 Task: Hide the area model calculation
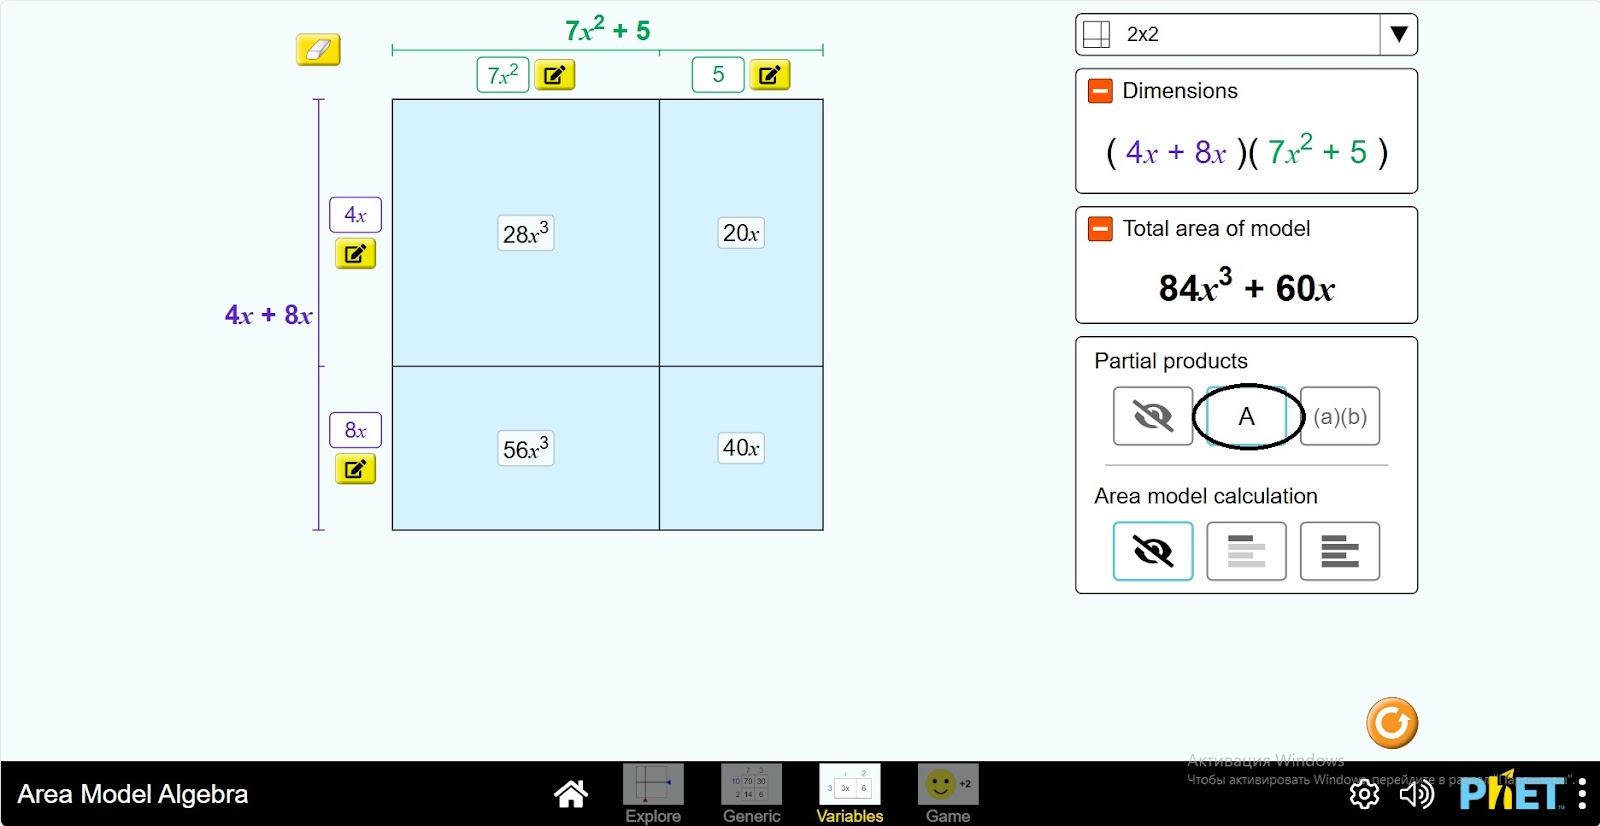click(1152, 551)
